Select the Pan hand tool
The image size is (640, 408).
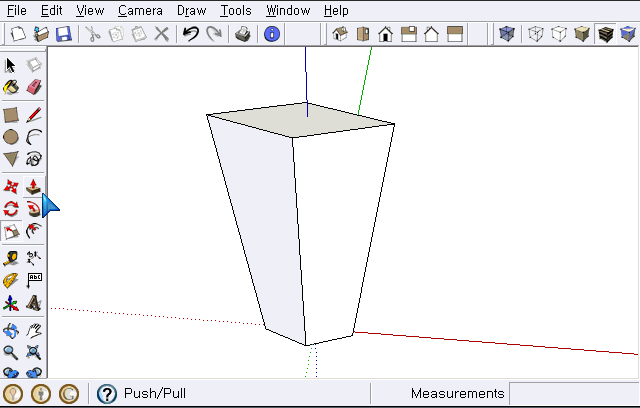[34, 330]
